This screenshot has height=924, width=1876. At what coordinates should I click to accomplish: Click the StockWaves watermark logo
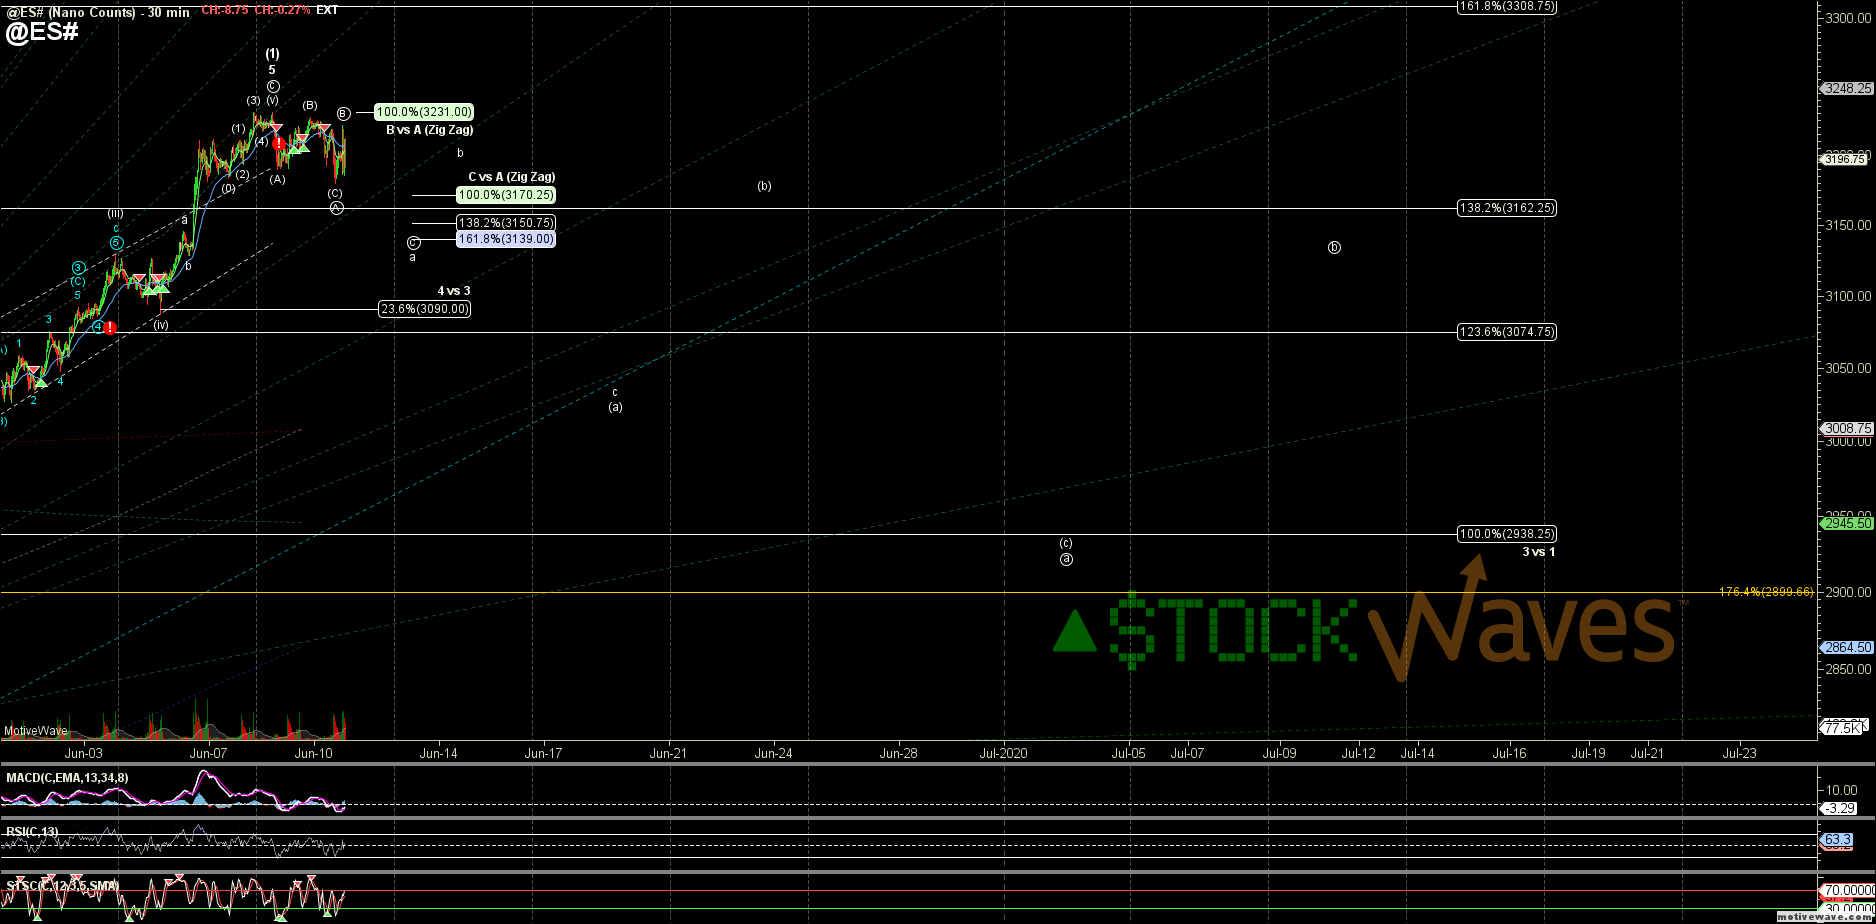pos(1365,628)
